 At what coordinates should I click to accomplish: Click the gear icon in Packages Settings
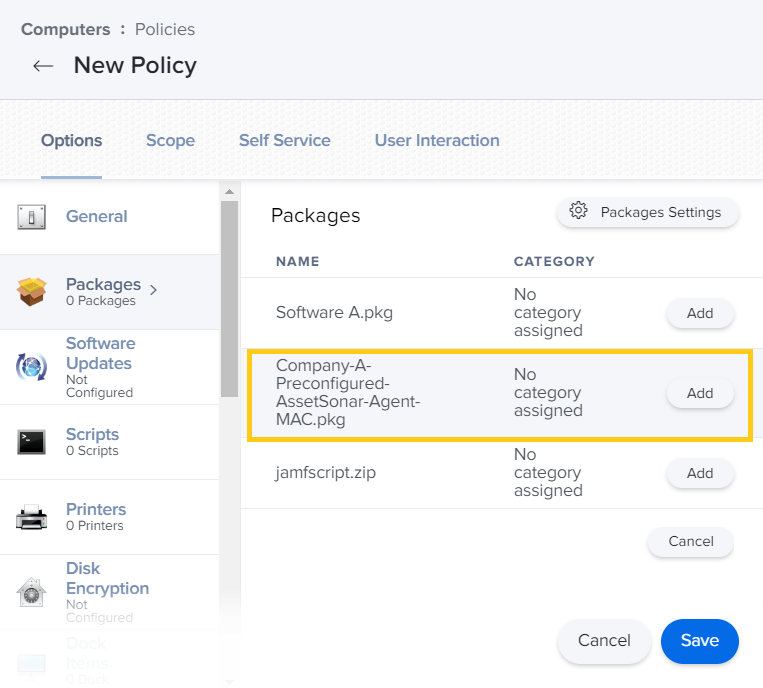click(x=578, y=212)
